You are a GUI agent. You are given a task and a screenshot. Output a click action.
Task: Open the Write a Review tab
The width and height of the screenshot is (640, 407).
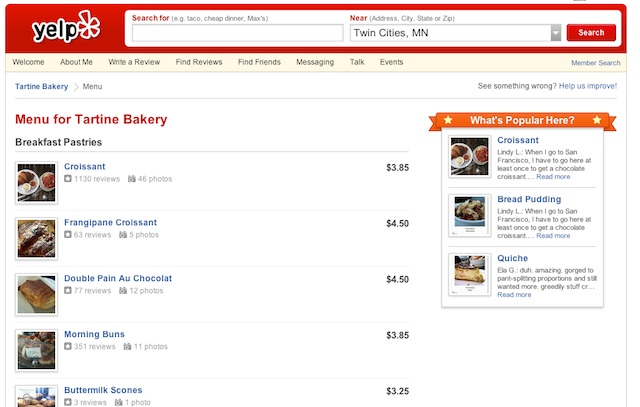tap(134, 62)
